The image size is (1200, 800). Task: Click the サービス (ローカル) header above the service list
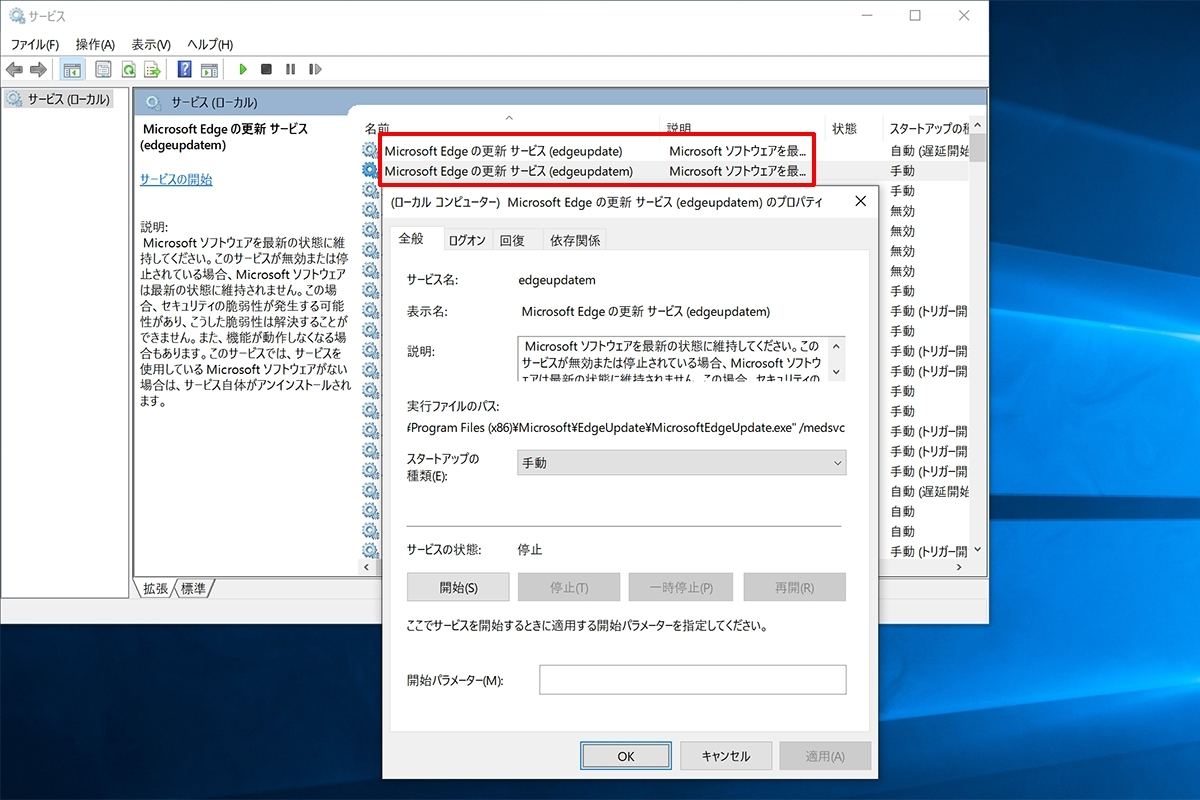coord(214,102)
